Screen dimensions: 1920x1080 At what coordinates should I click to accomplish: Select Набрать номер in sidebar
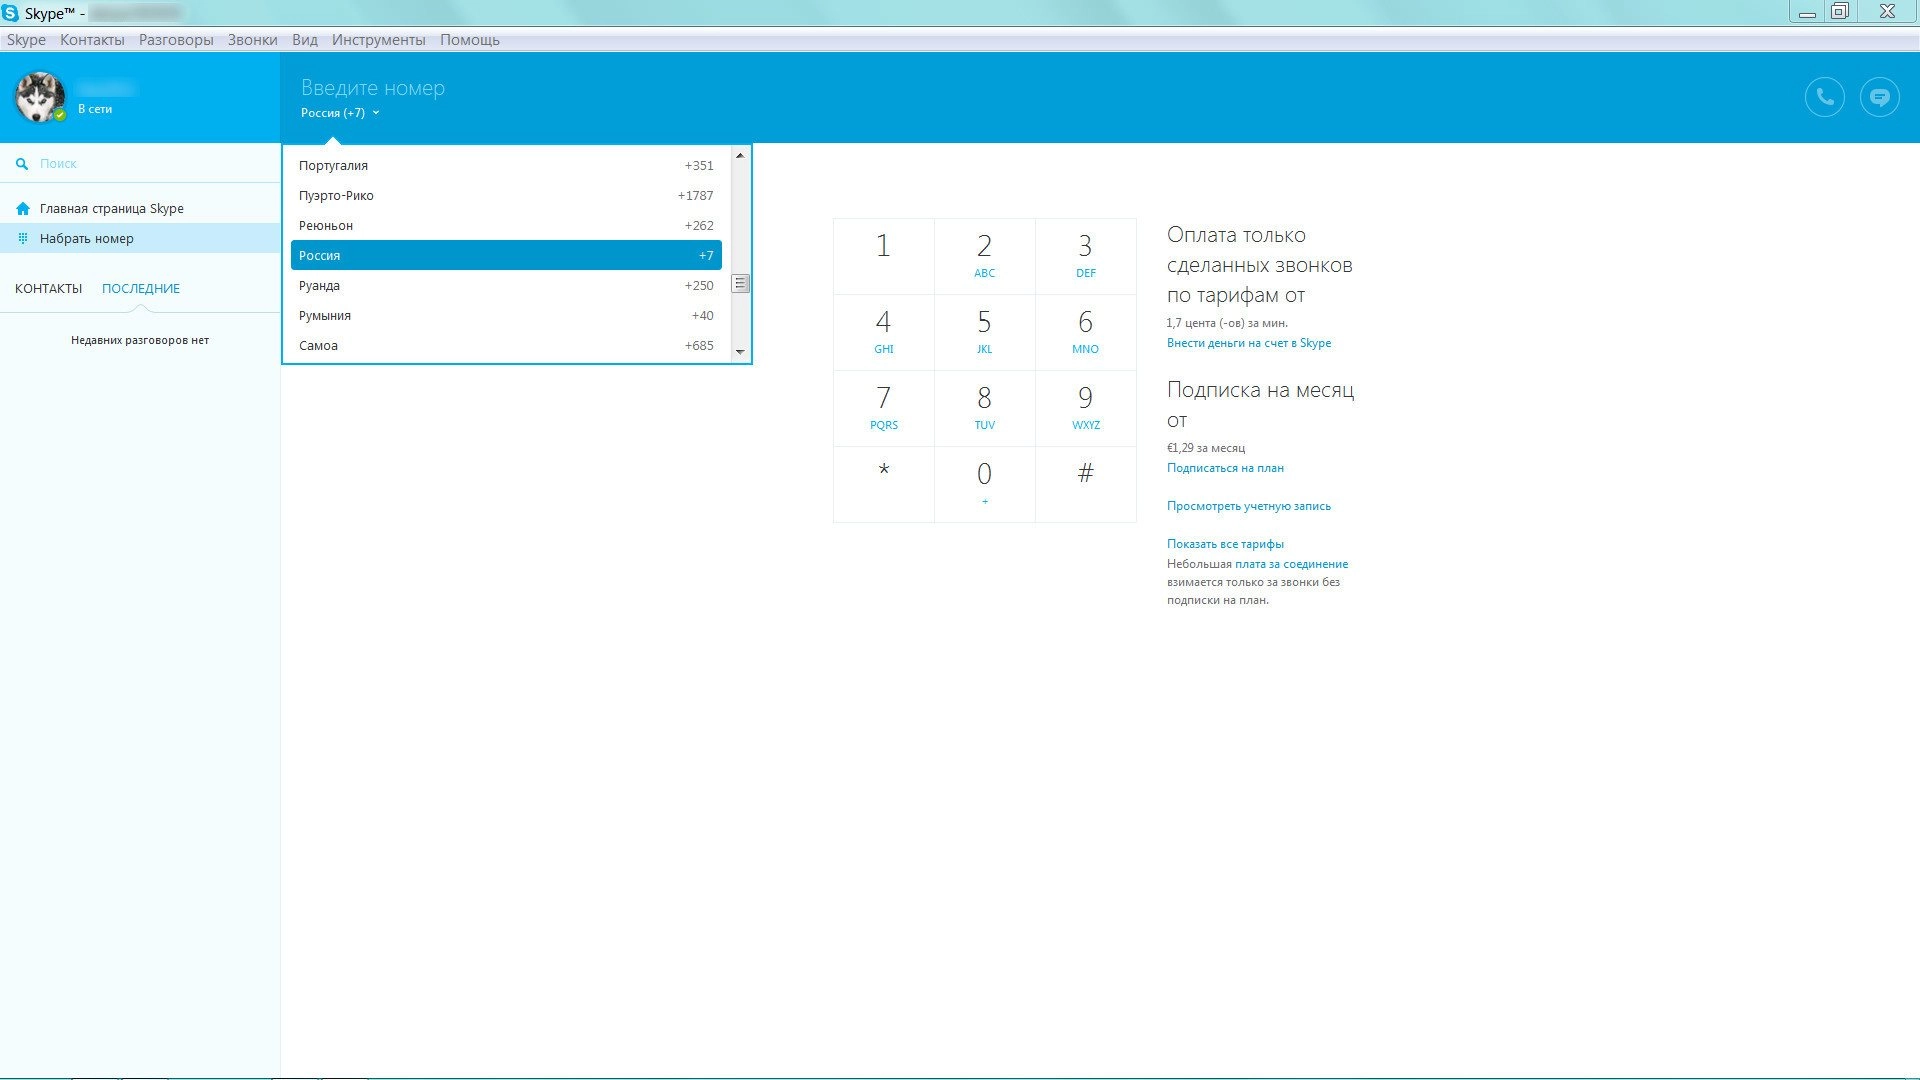click(140, 238)
